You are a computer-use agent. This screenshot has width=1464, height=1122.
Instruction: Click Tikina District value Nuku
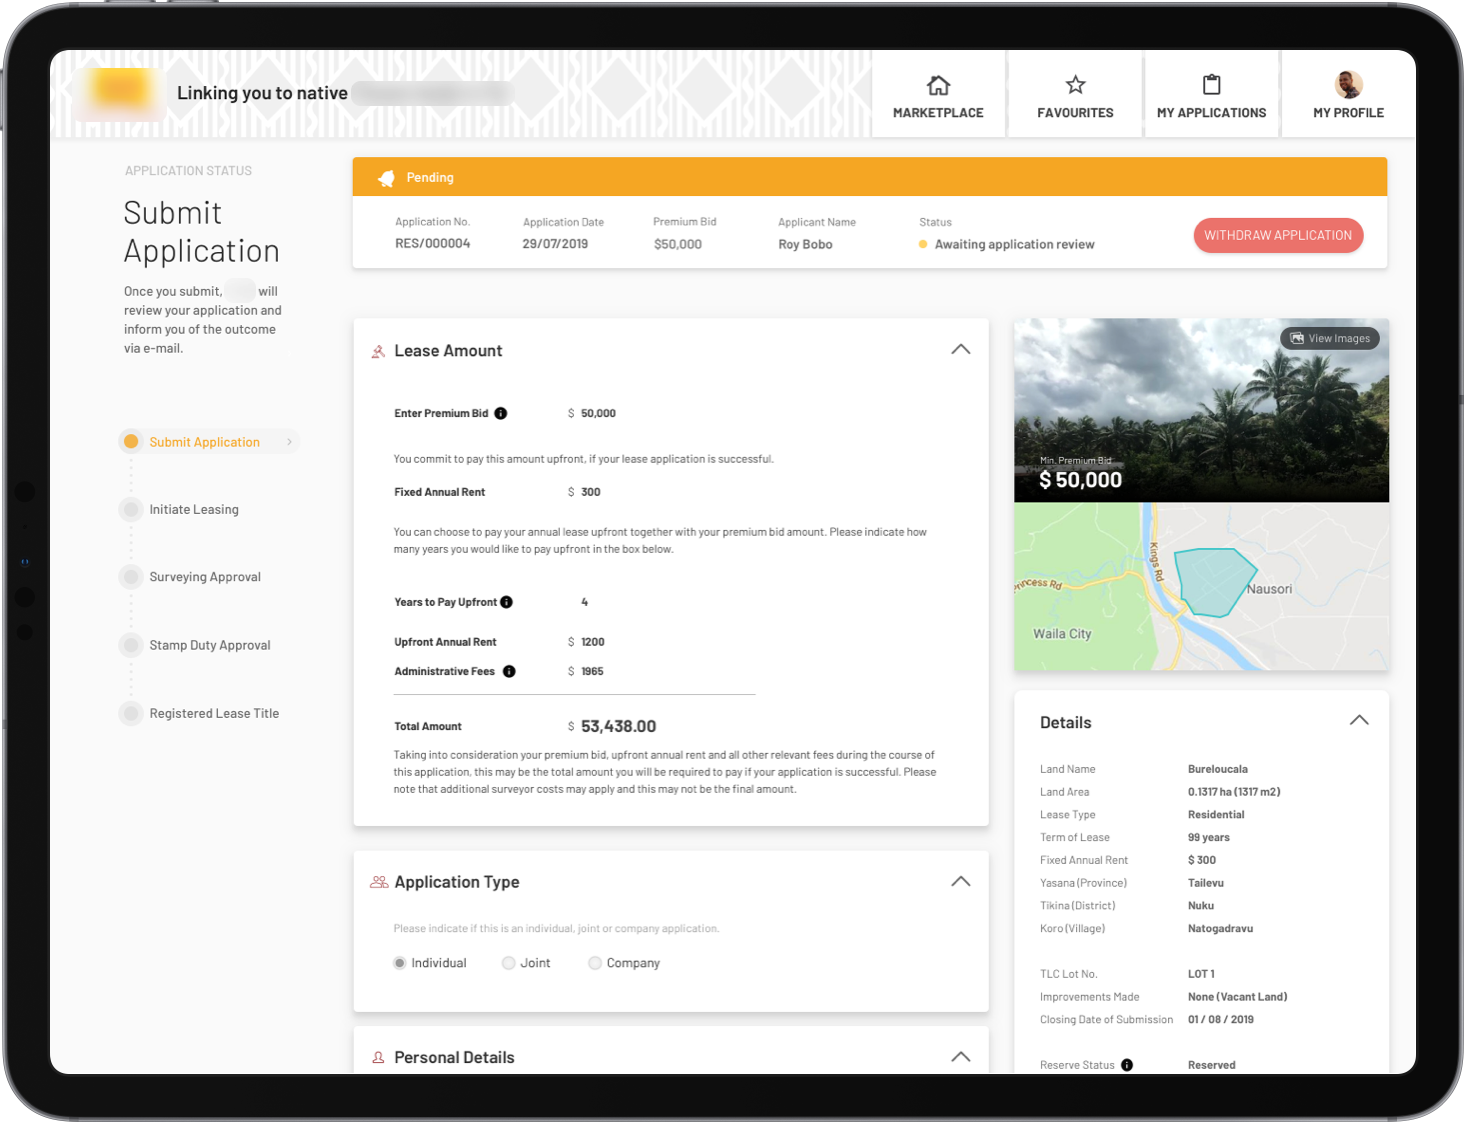tap(1200, 906)
